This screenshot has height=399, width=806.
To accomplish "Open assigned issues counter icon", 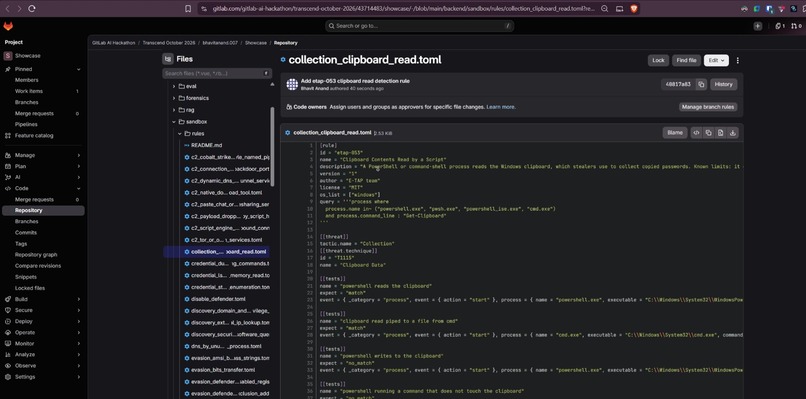I will pyautogui.click(x=780, y=26).
